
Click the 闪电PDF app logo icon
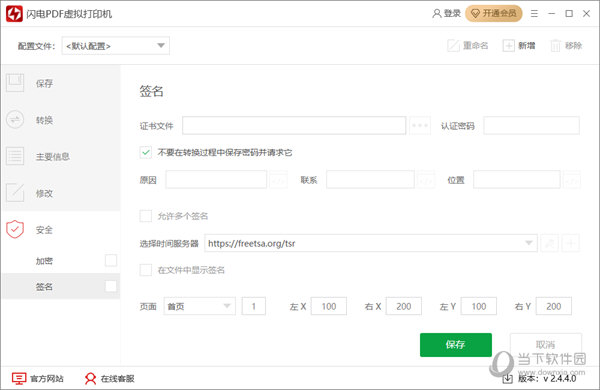[x=14, y=14]
